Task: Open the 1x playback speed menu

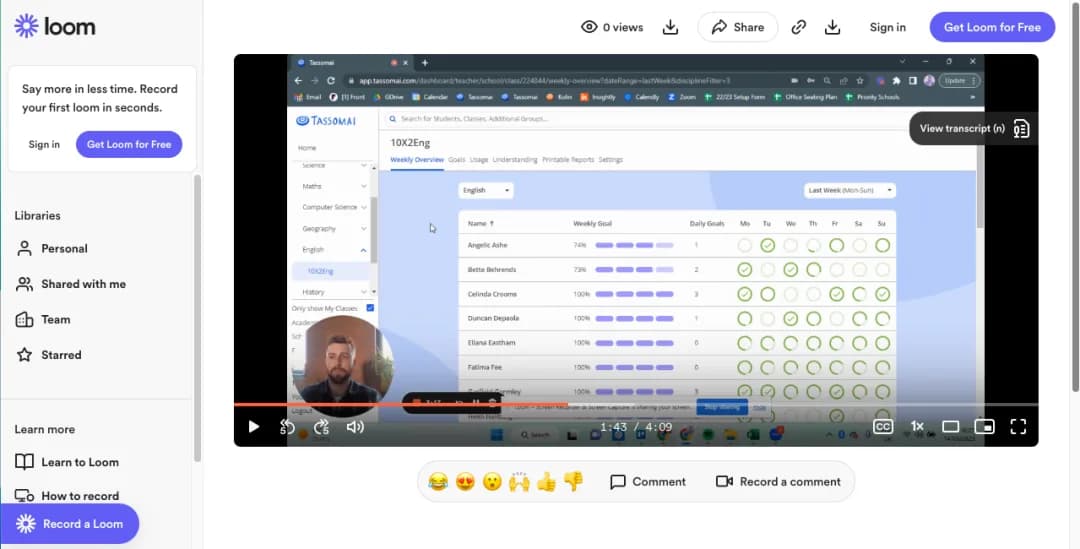Action: click(917, 427)
